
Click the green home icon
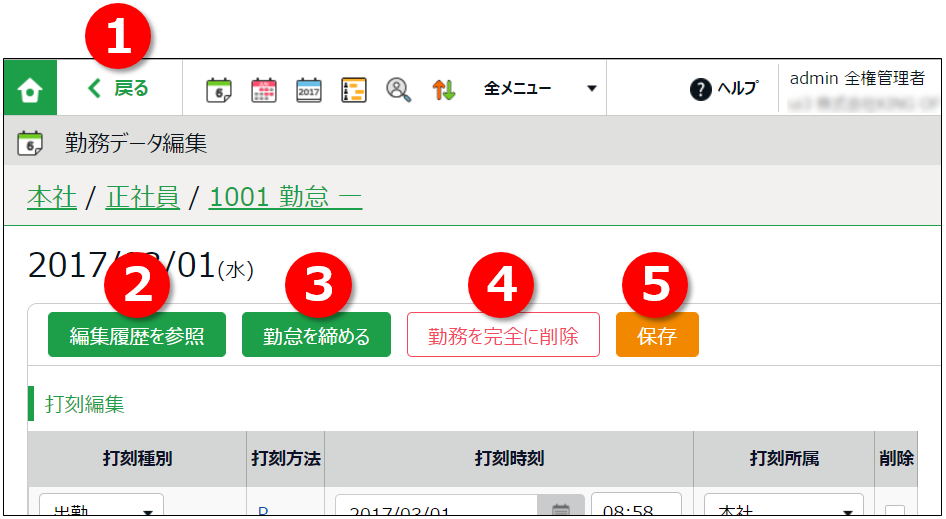coord(30,89)
